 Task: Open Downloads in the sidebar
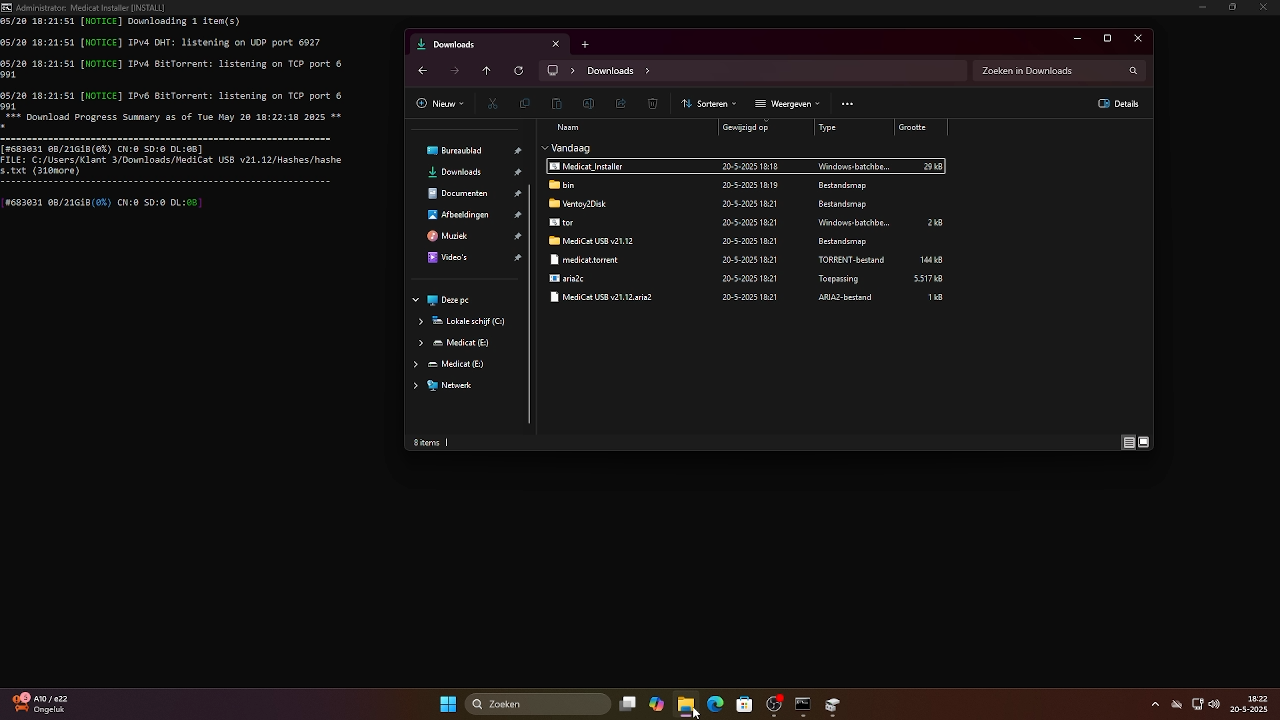pos(461,172)
